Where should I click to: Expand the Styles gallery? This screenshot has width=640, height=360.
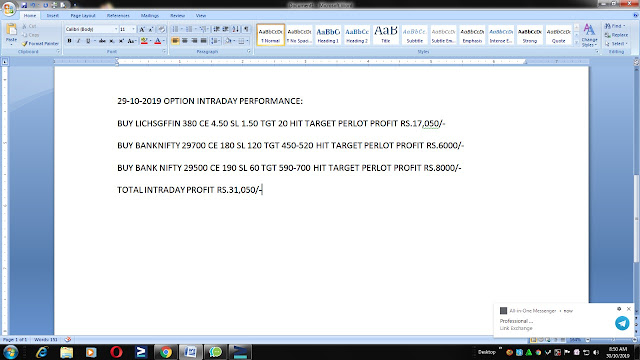click(x=576, y=42)
